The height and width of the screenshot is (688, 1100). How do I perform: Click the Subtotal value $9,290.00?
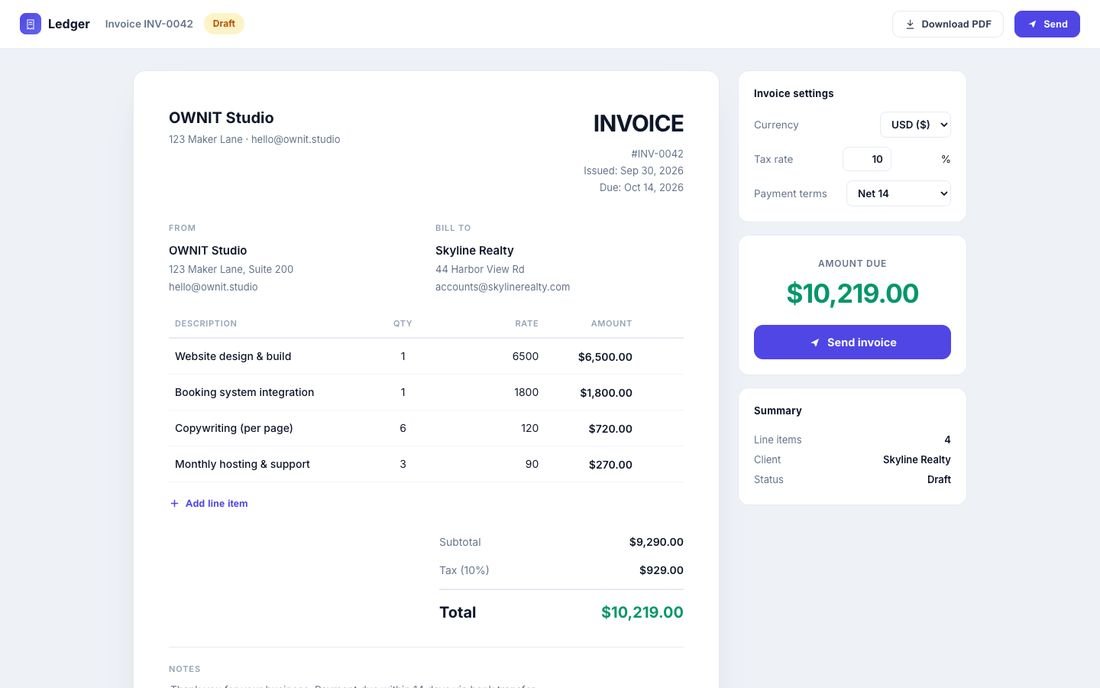coord(656,542)
